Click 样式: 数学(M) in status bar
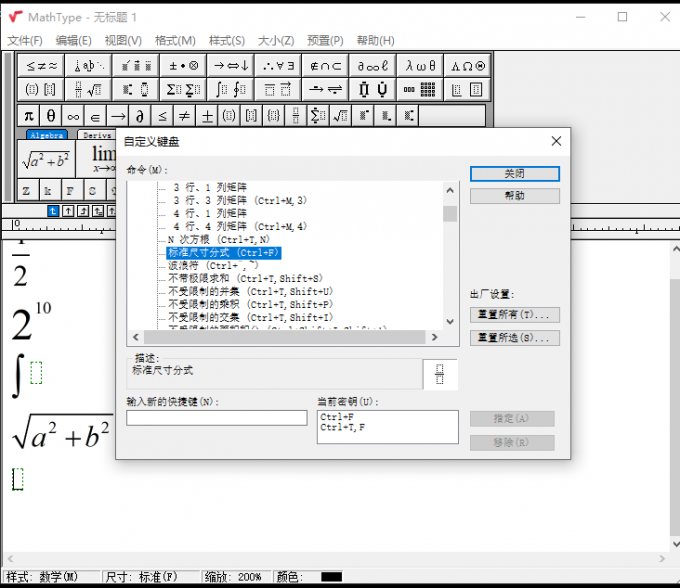This screenshot has height=588, width=680. (42, 577)
